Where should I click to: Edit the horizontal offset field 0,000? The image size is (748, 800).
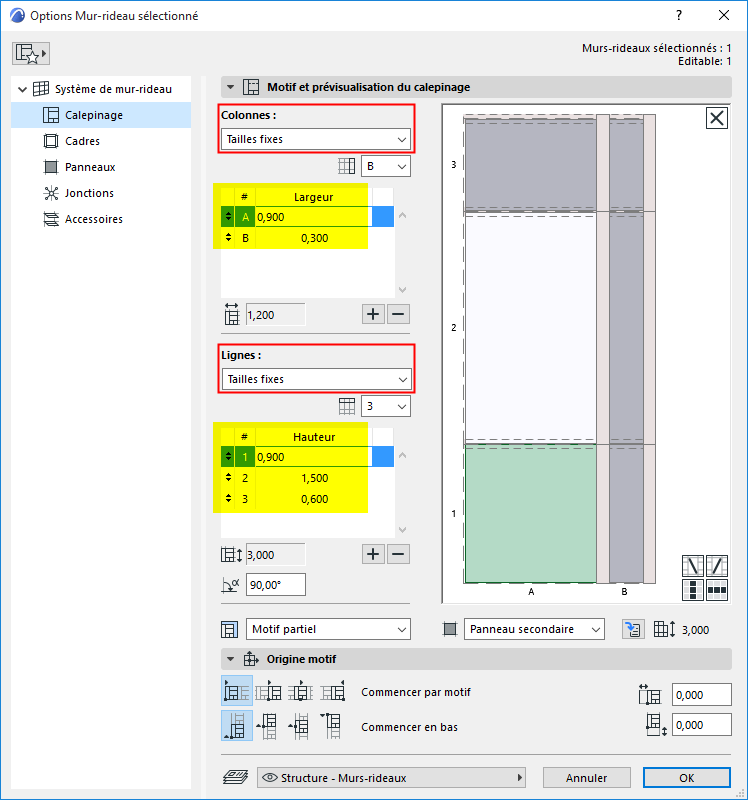tap(702, 695)
